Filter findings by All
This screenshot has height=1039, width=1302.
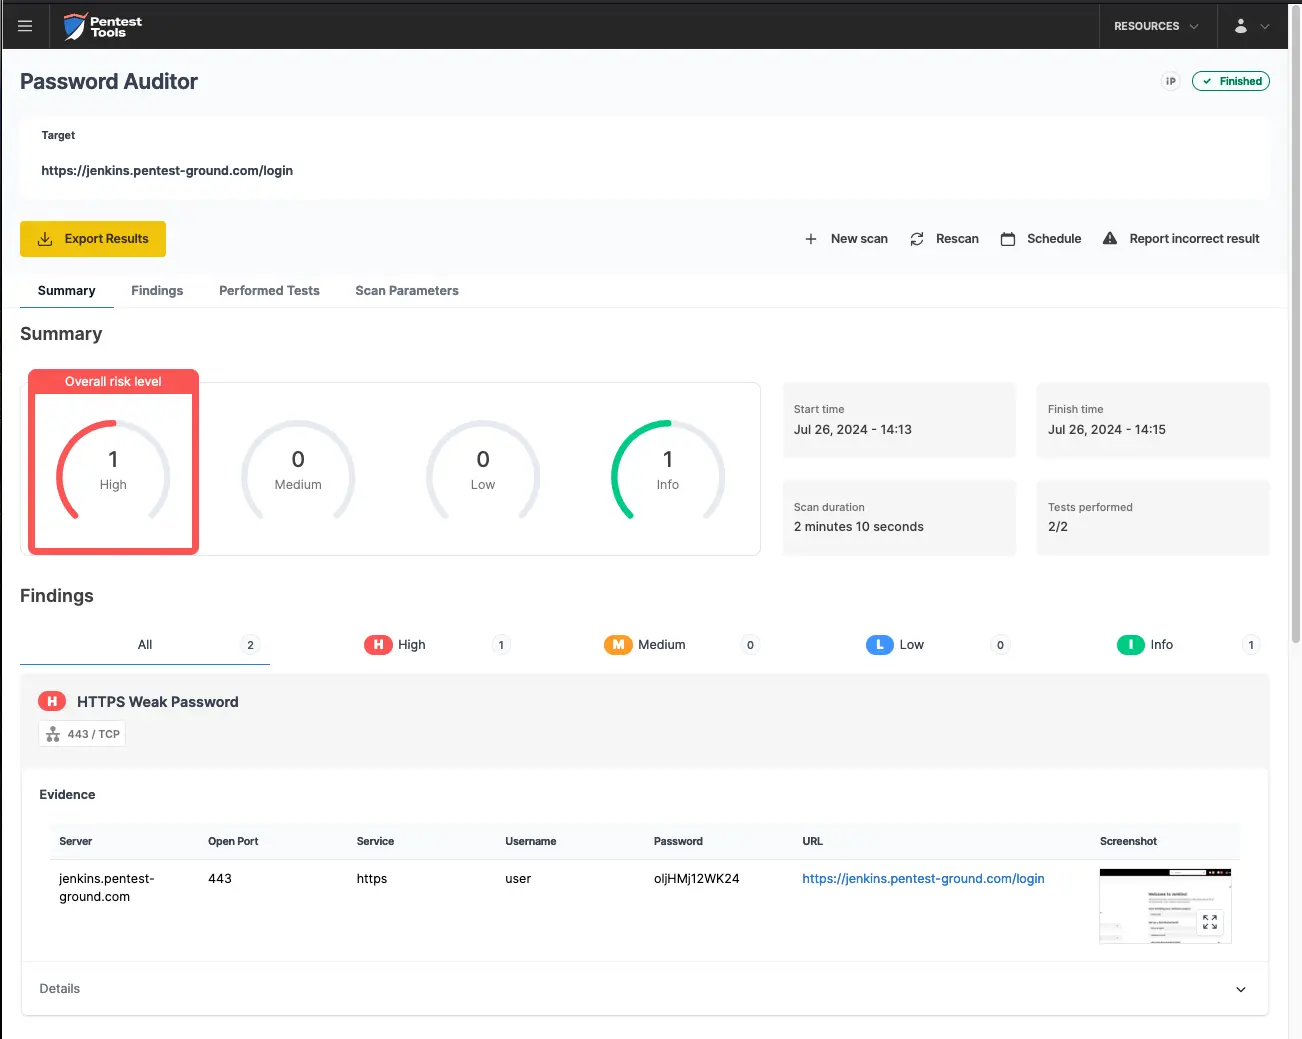pyautogui.click(x=145, y=645)
